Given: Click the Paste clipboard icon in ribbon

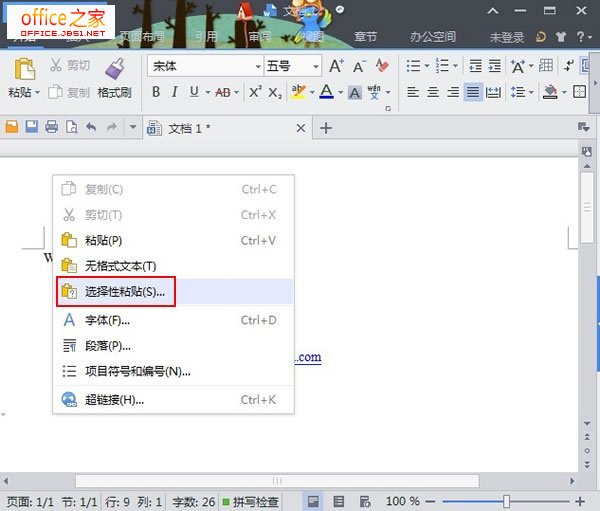Looking at the screenshot, I should [x=24, y=69].
